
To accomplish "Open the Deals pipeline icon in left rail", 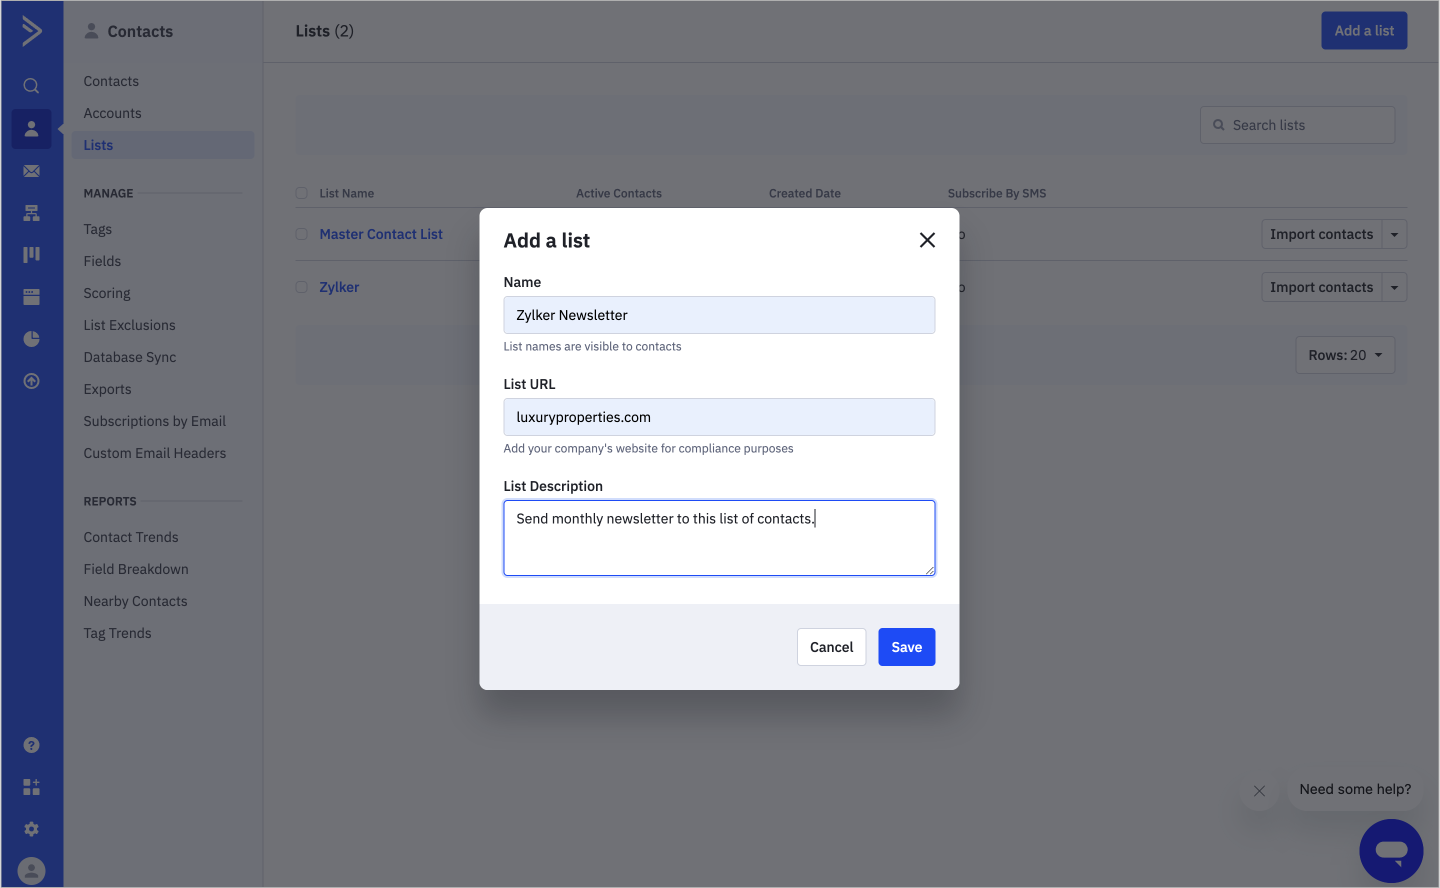I will (31, 255).
